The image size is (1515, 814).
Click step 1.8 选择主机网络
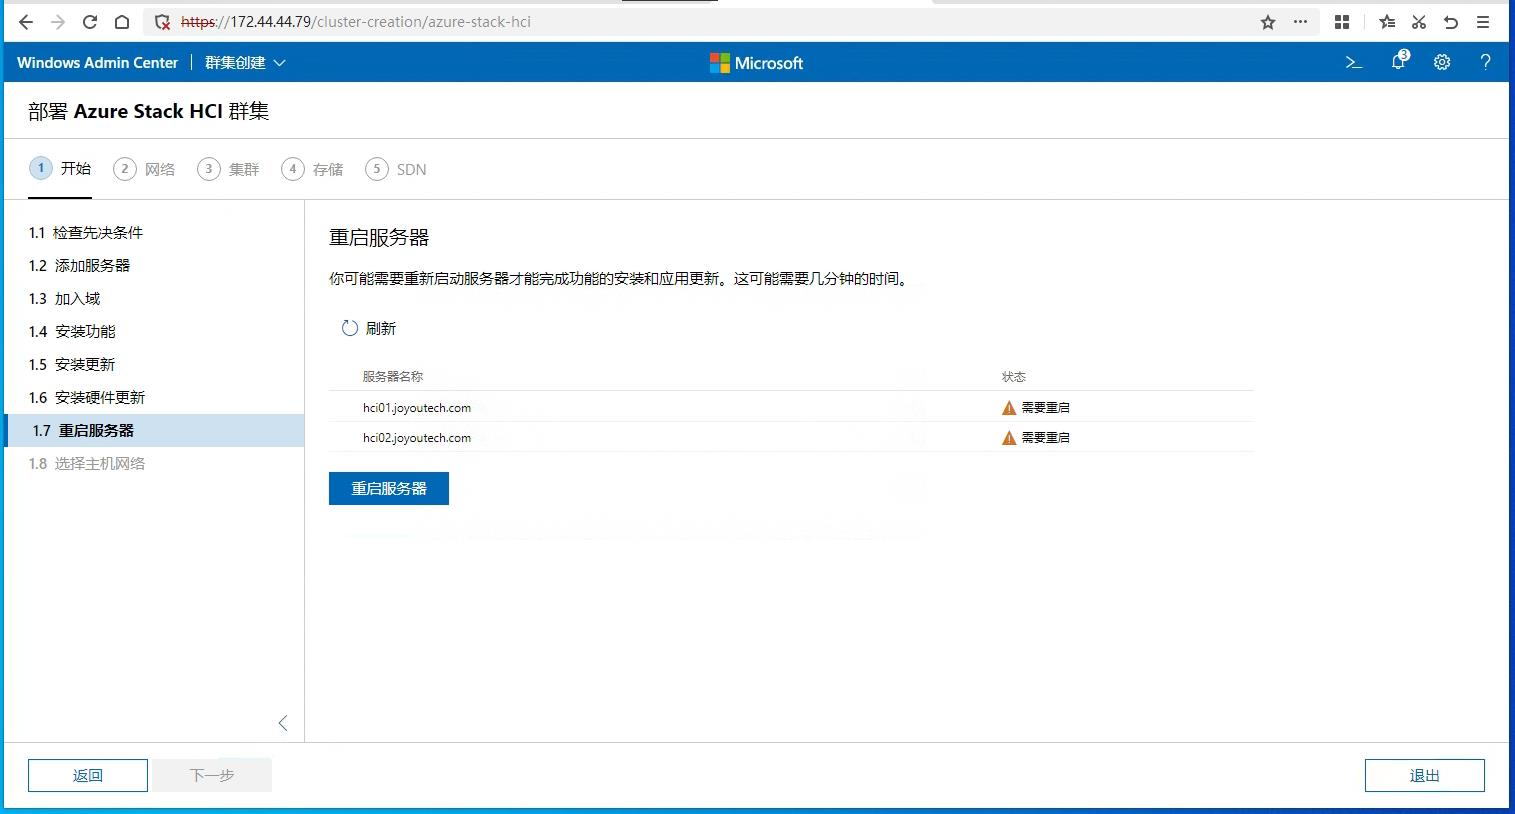[154, 464]
